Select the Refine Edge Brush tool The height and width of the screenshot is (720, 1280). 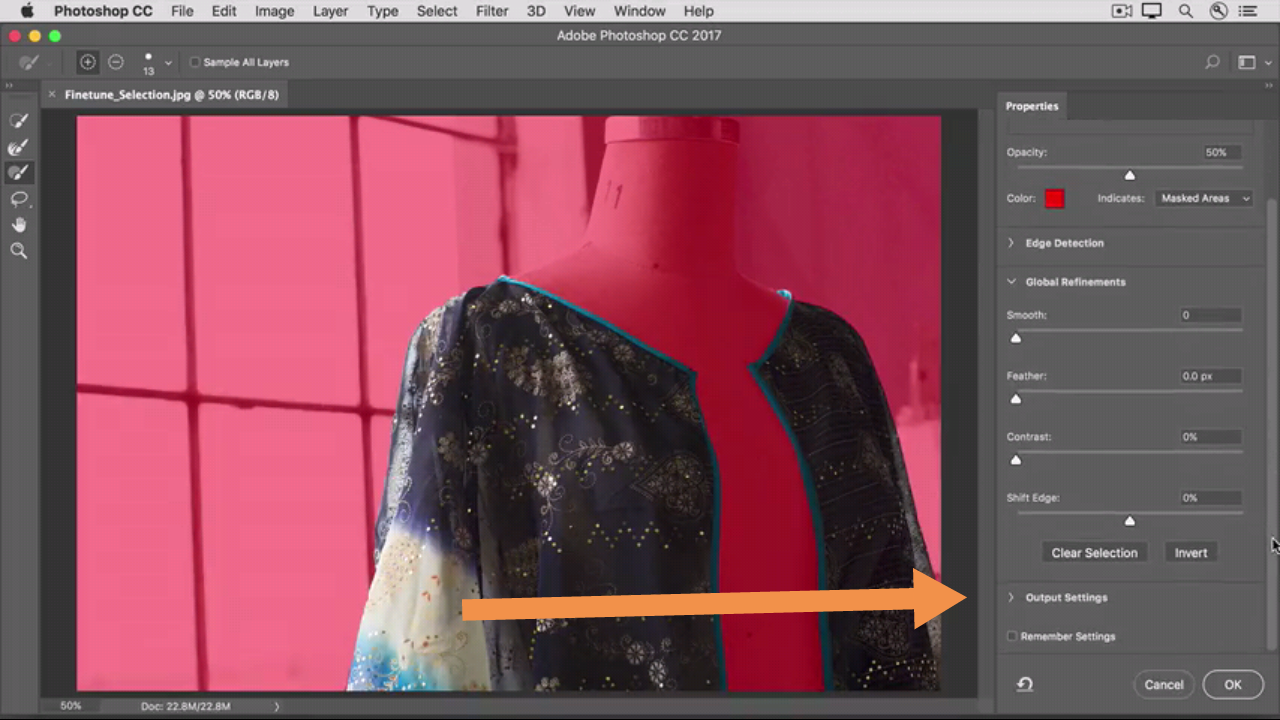[18, 147]
